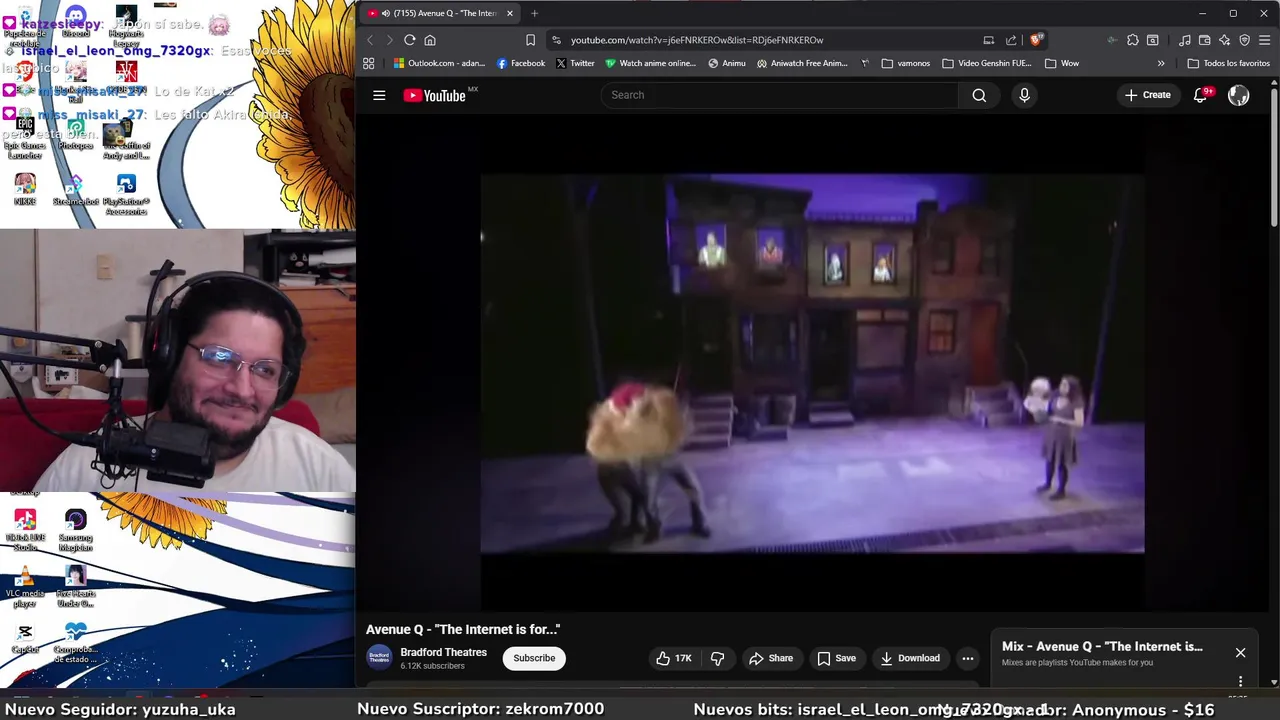Open YouTube notifications bell
Viewport: 1280px width, 720px height.
pyautogui.click(x=1201, y=95)
